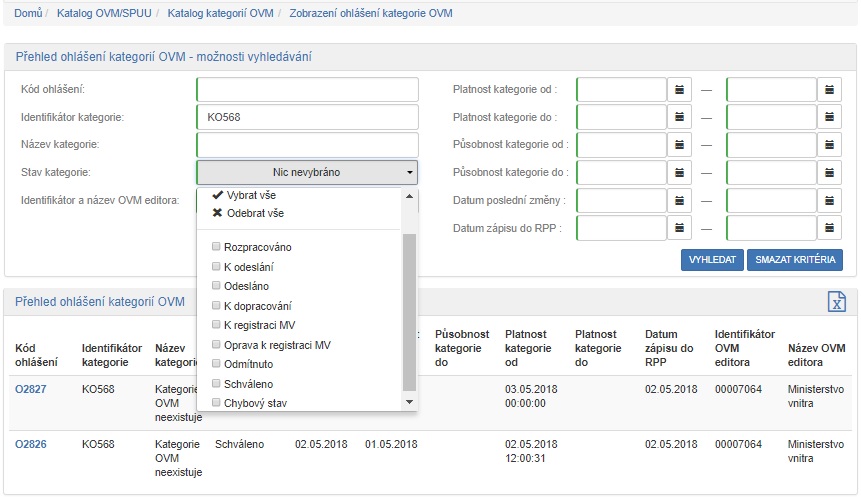861x497 pixels.
Task: Open record O2827 link
Action: pyautogui.click(x=31, y=389)
